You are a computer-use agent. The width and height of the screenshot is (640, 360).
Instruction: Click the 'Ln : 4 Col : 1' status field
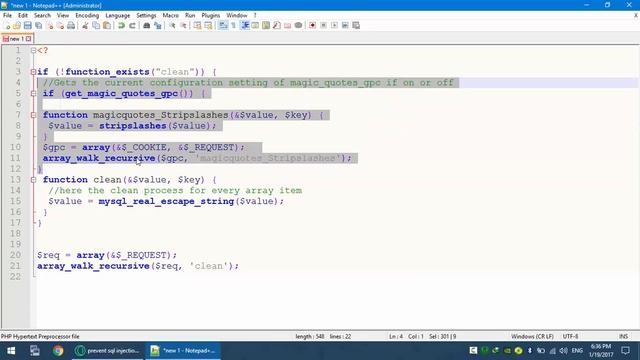click(406, 337)
